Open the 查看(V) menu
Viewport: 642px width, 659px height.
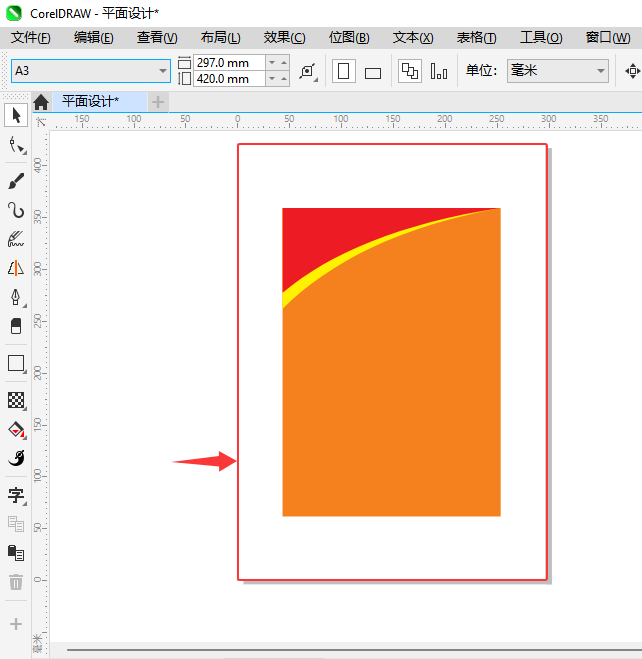157,38
